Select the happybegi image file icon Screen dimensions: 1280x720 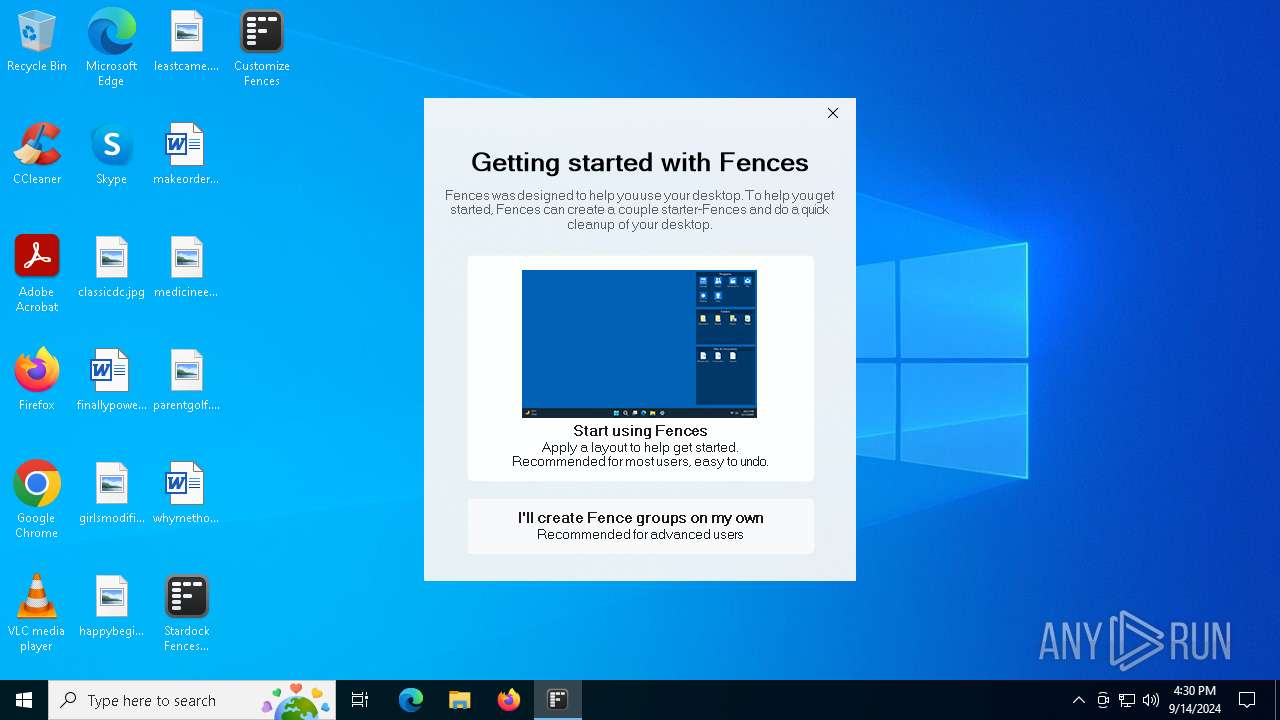(111, 607)
